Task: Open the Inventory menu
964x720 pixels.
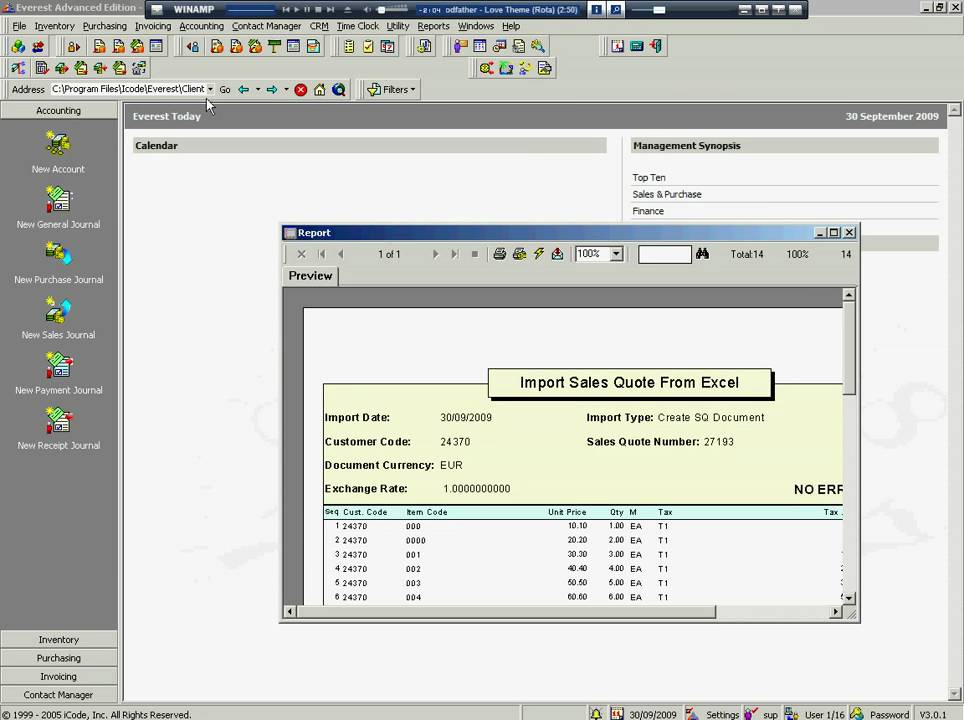Action: [54, 26]
